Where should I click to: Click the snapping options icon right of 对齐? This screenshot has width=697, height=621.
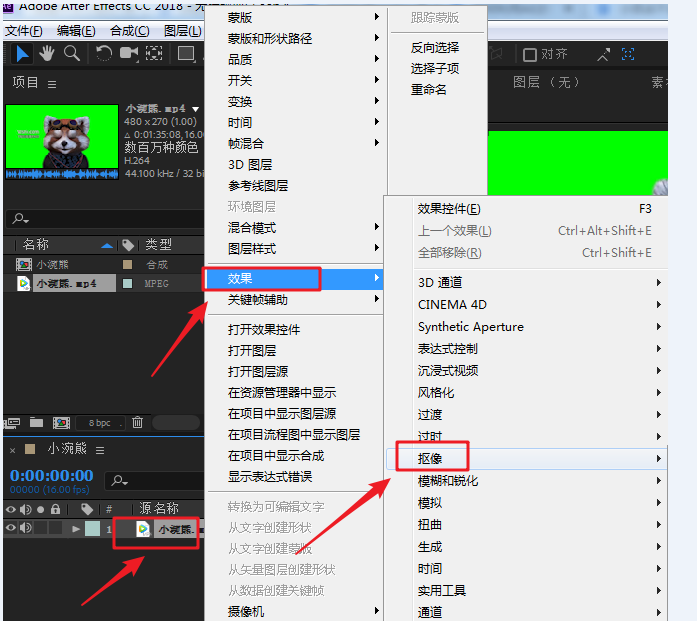(604, 55)
